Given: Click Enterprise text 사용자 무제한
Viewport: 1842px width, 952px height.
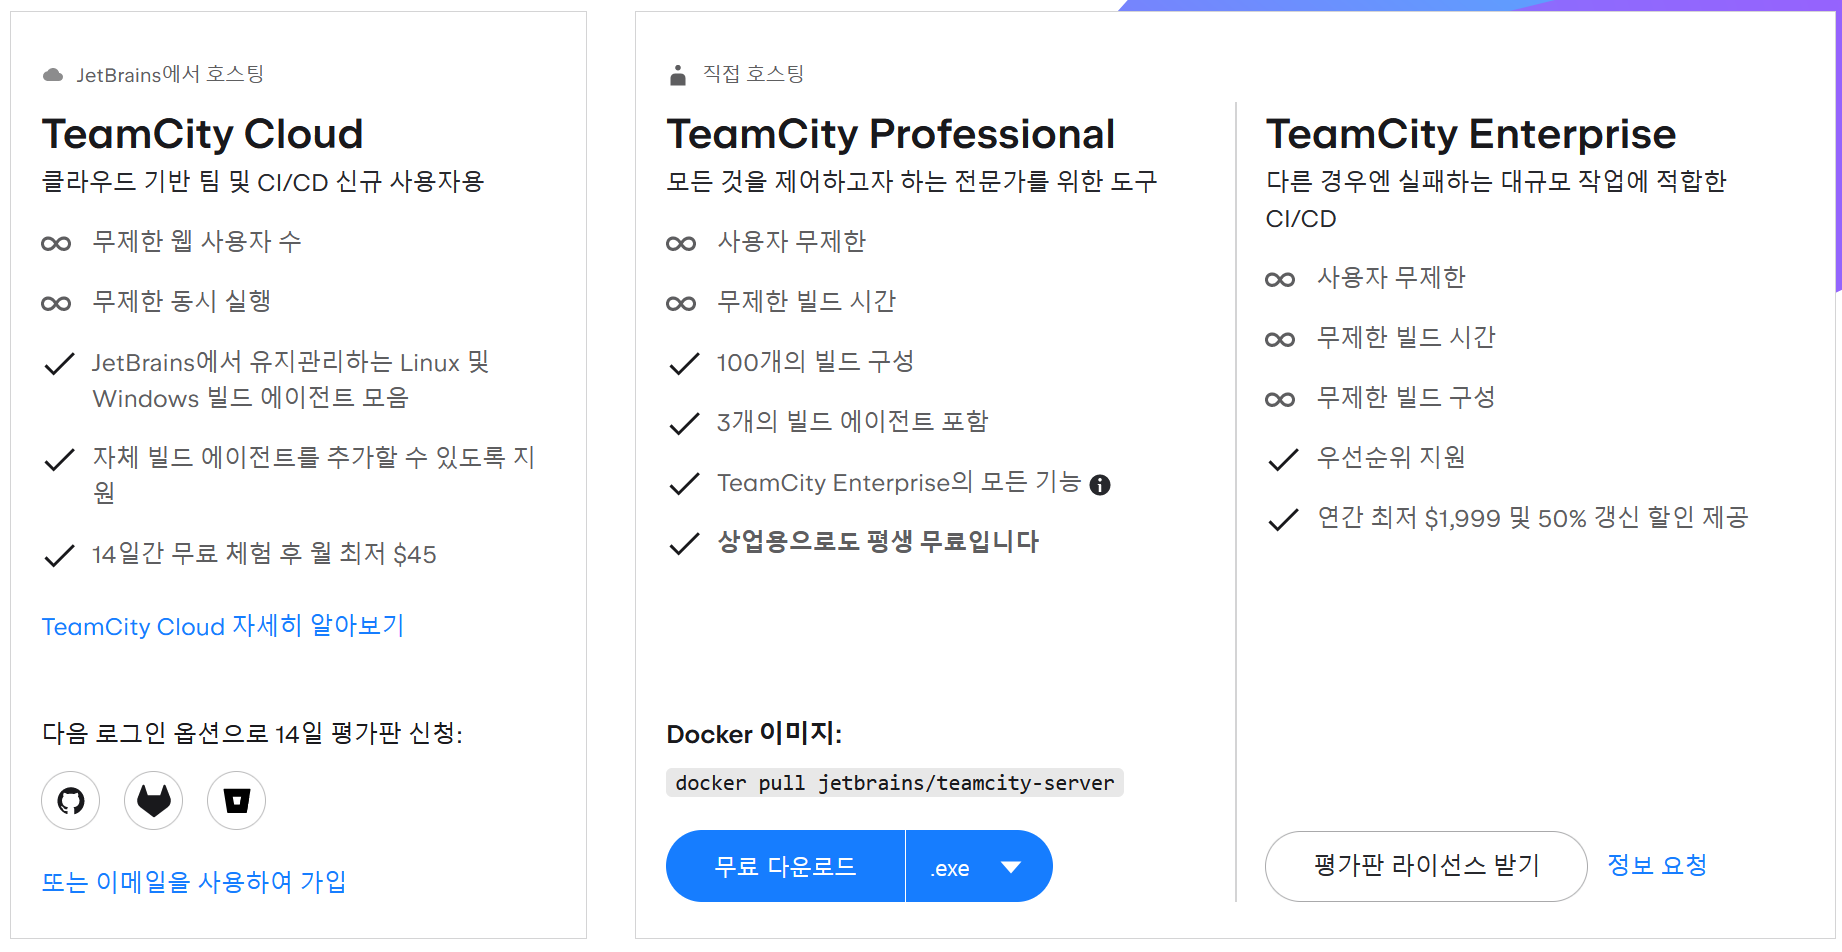Looking at the screenshot, I should pos(1391,278).
